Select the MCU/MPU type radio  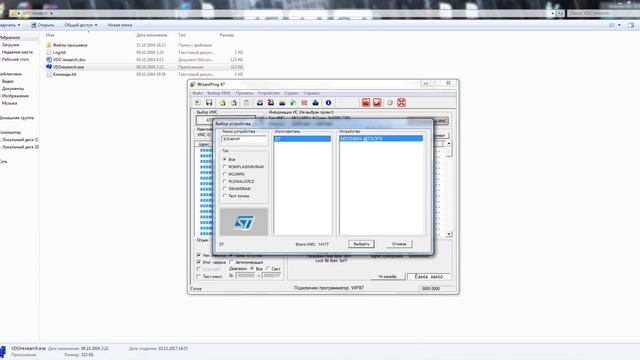224,174
